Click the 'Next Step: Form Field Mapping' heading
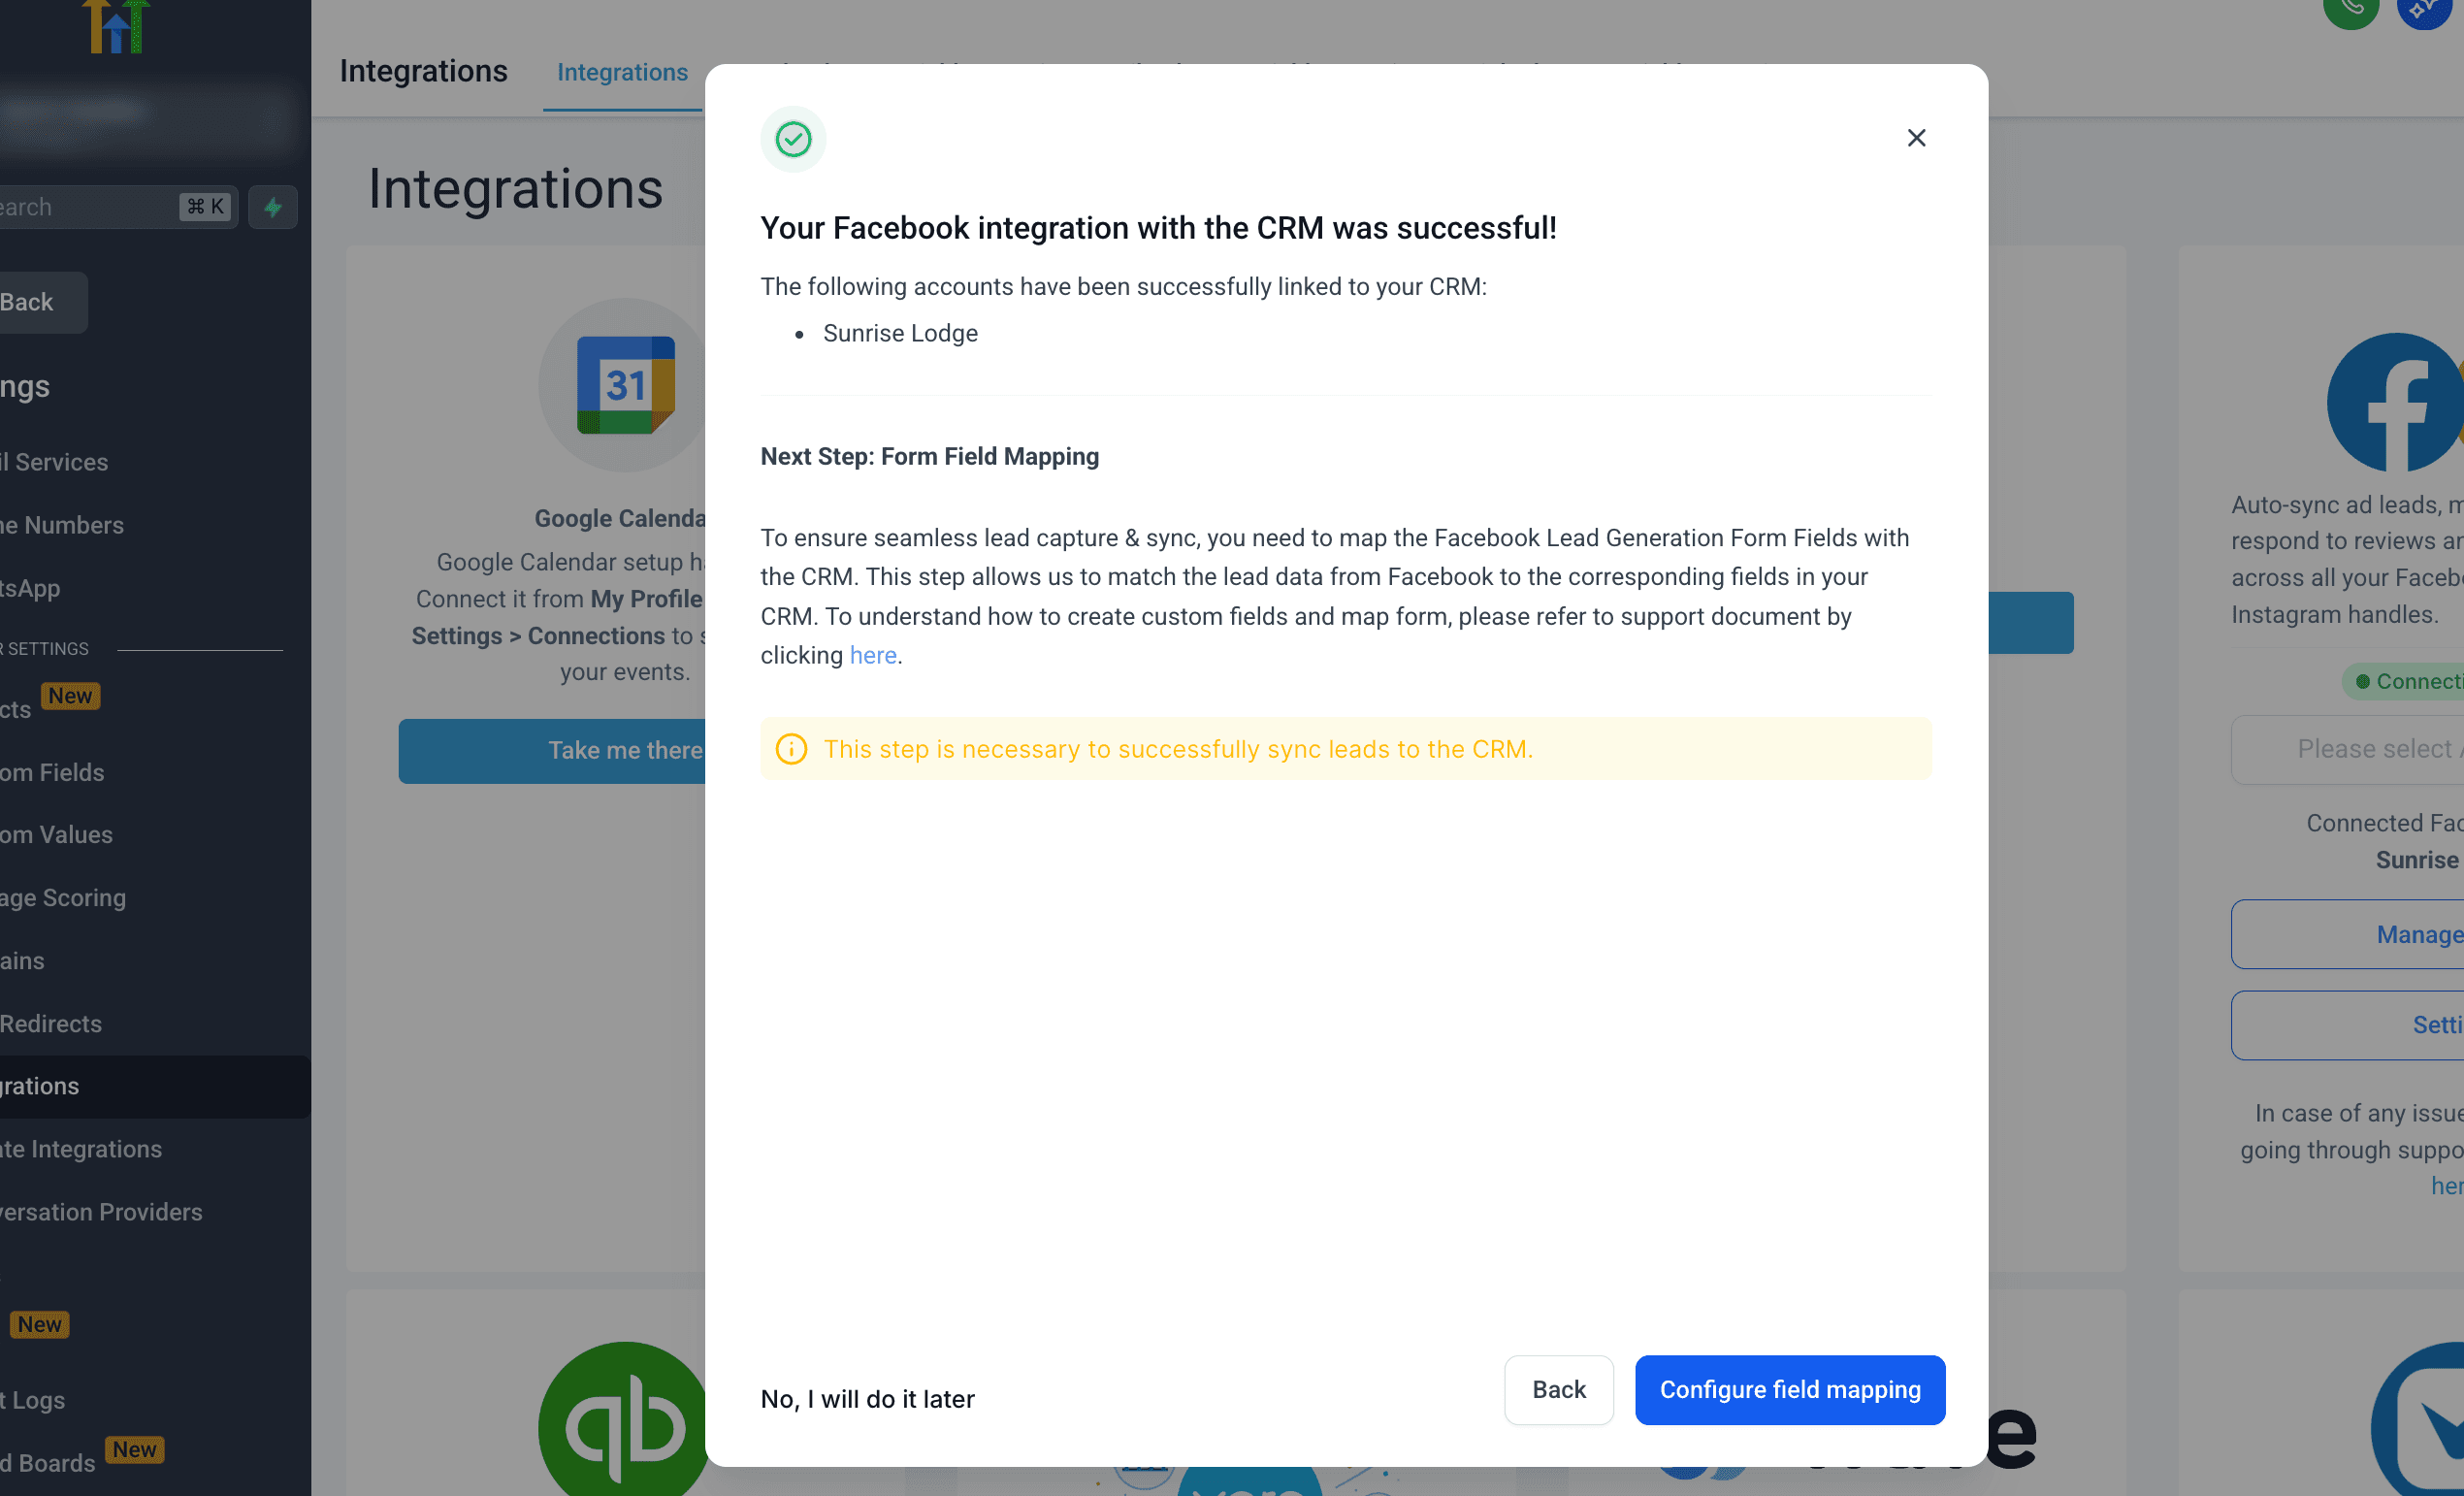This screenshot has width=2464, height=1496. click(929, 456)
